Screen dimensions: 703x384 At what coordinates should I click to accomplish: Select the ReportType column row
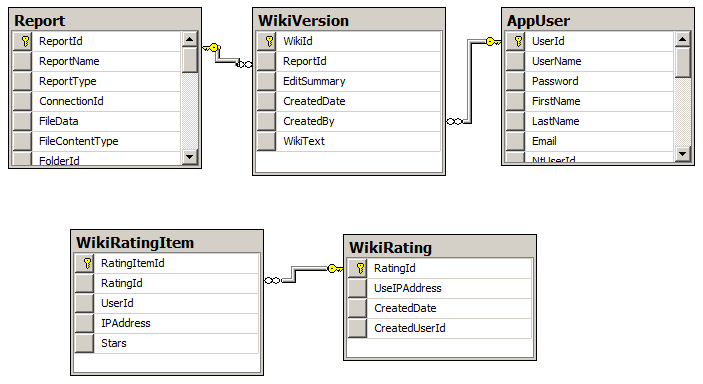[x=97, y=81]
